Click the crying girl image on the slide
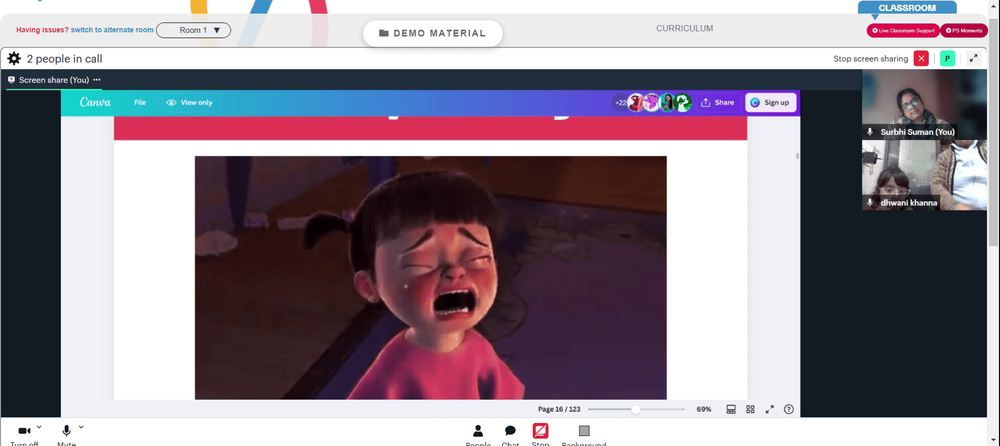The height and width of the screenshot is (446, 1000). pyautogui.click(x=430, y=278)
